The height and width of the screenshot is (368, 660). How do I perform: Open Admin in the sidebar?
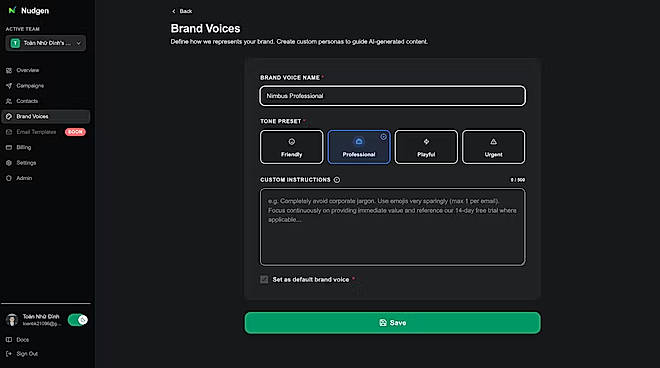46,178
